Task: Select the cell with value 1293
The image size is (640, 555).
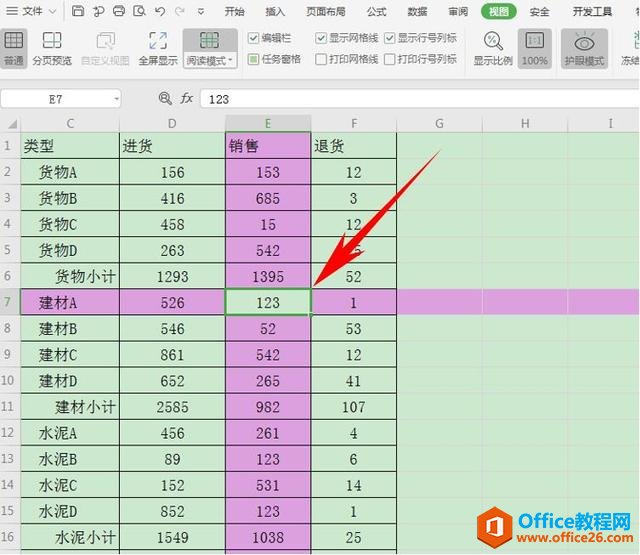Action: pos(172,277)
